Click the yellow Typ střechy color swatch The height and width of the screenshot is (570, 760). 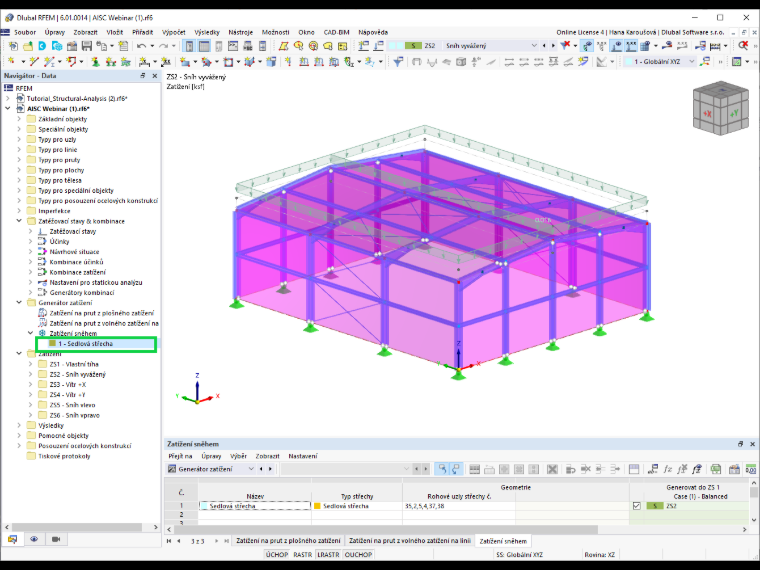317,506
